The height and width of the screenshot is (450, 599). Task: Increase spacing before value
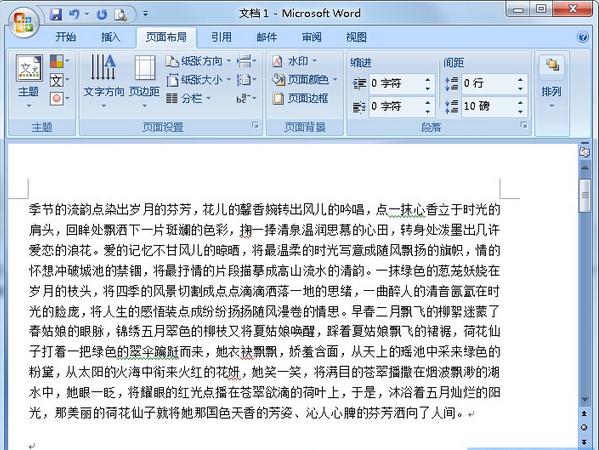click(x=520, y=79)
